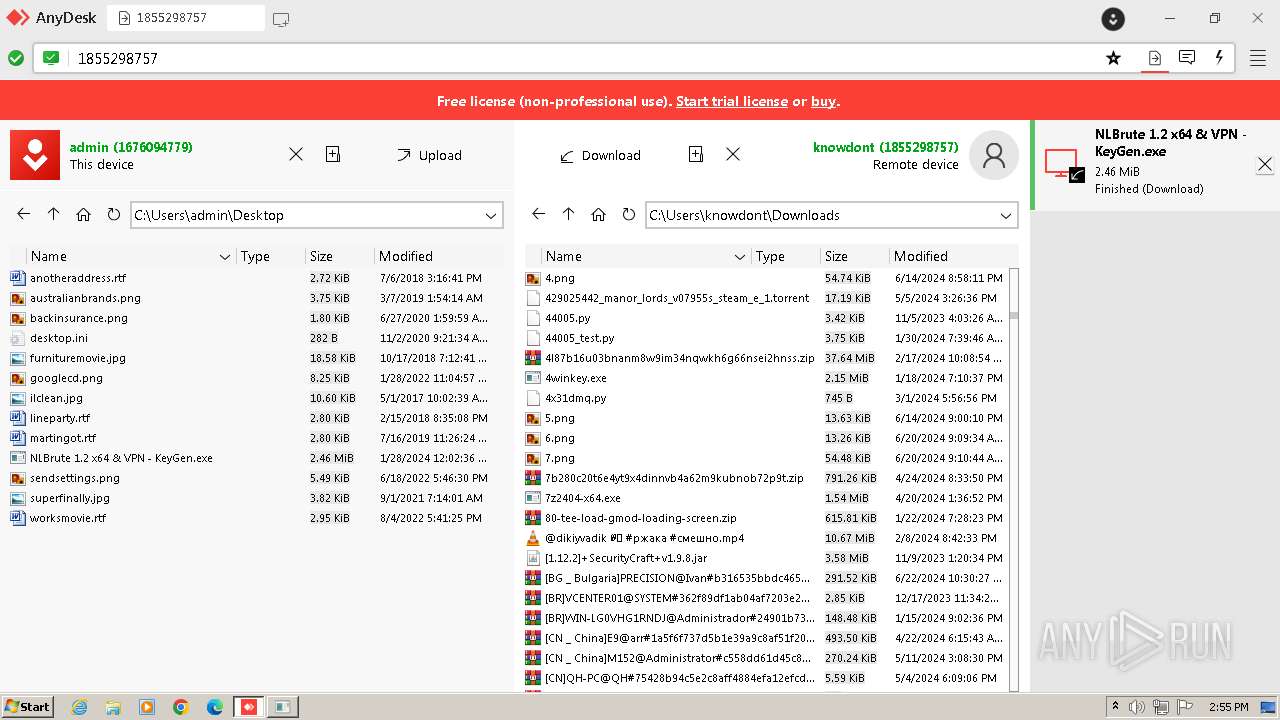Open the Windows Start menu
1280x720 pixels.
pyautogui.click(x=27, y=706)
